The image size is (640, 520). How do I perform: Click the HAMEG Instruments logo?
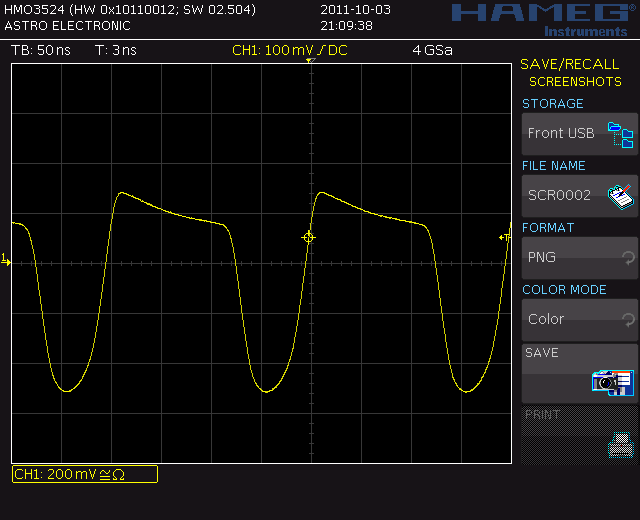point(539,17)
